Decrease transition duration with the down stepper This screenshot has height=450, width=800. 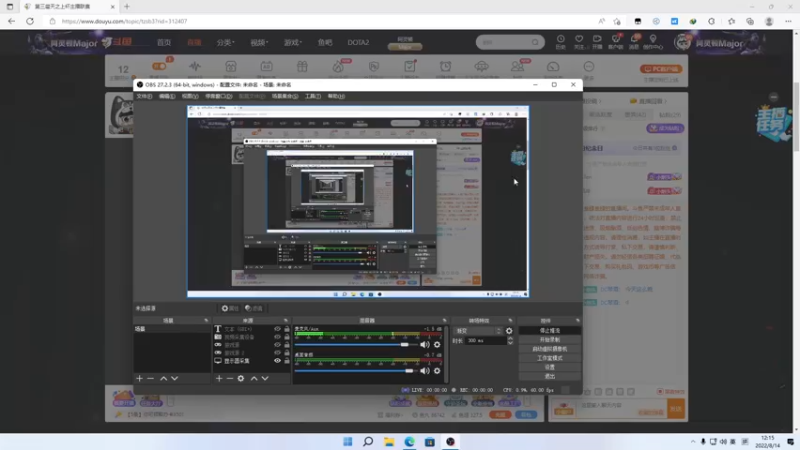tap(510, 343)
